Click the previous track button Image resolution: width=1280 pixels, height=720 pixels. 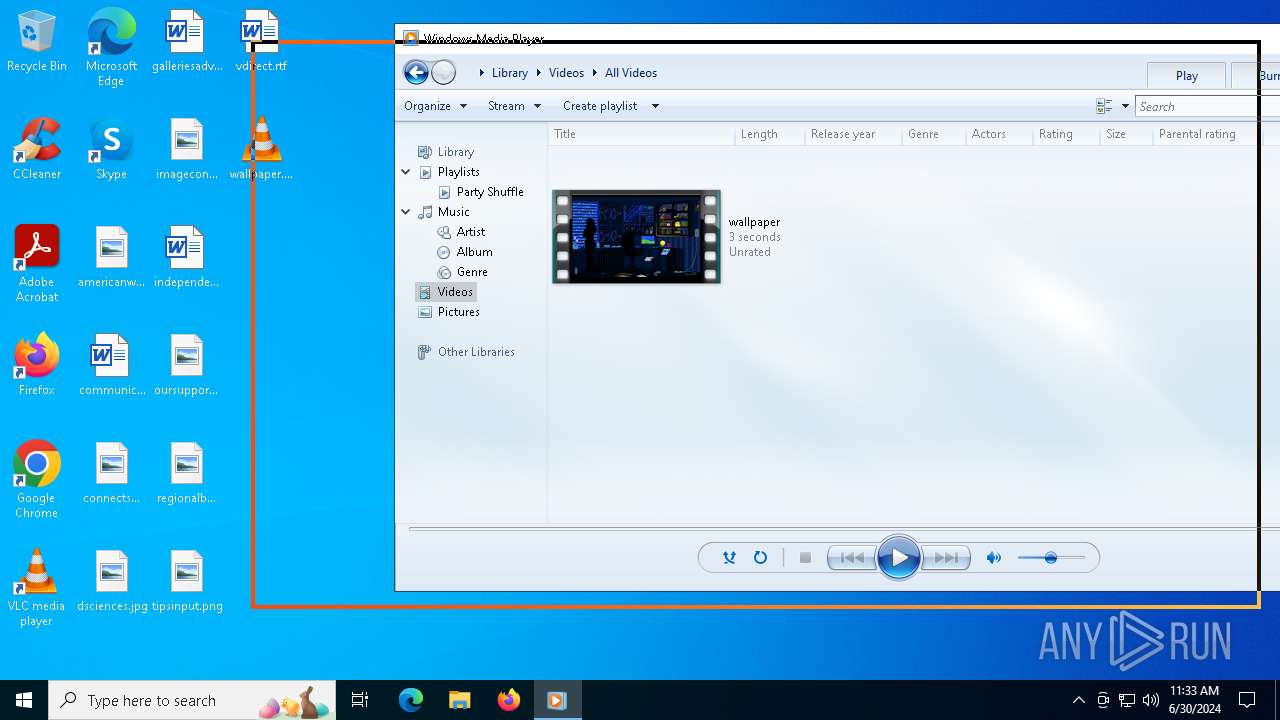[x=852, y=558]
